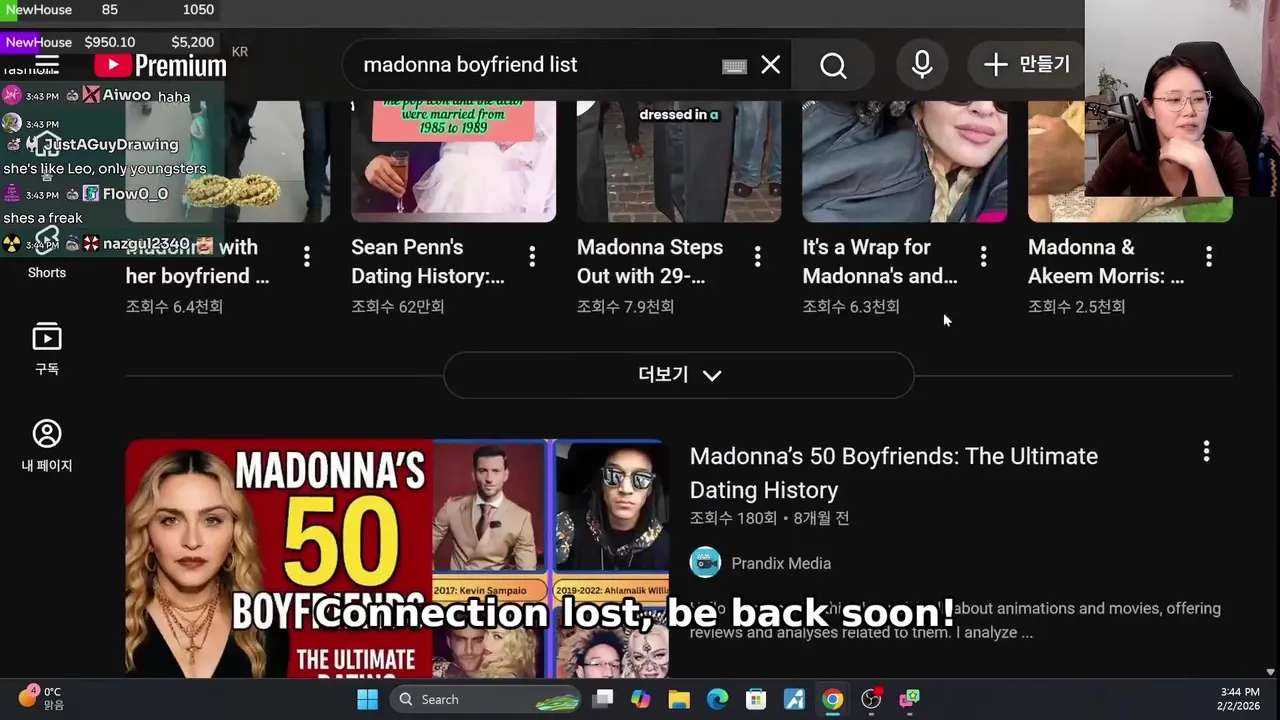
Task: Open the on-screen keyboard icon in search box
Action: coord(734,66)
